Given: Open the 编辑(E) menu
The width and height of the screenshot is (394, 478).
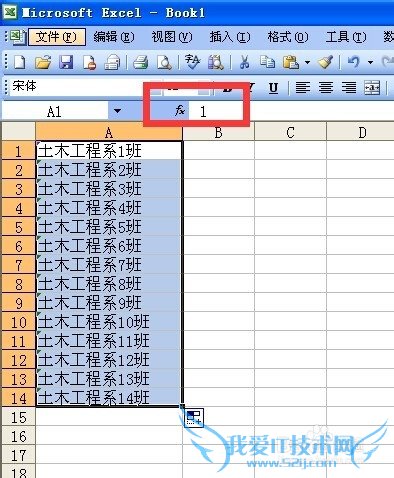Looking at the screenshot, I should tap(114, 37).
